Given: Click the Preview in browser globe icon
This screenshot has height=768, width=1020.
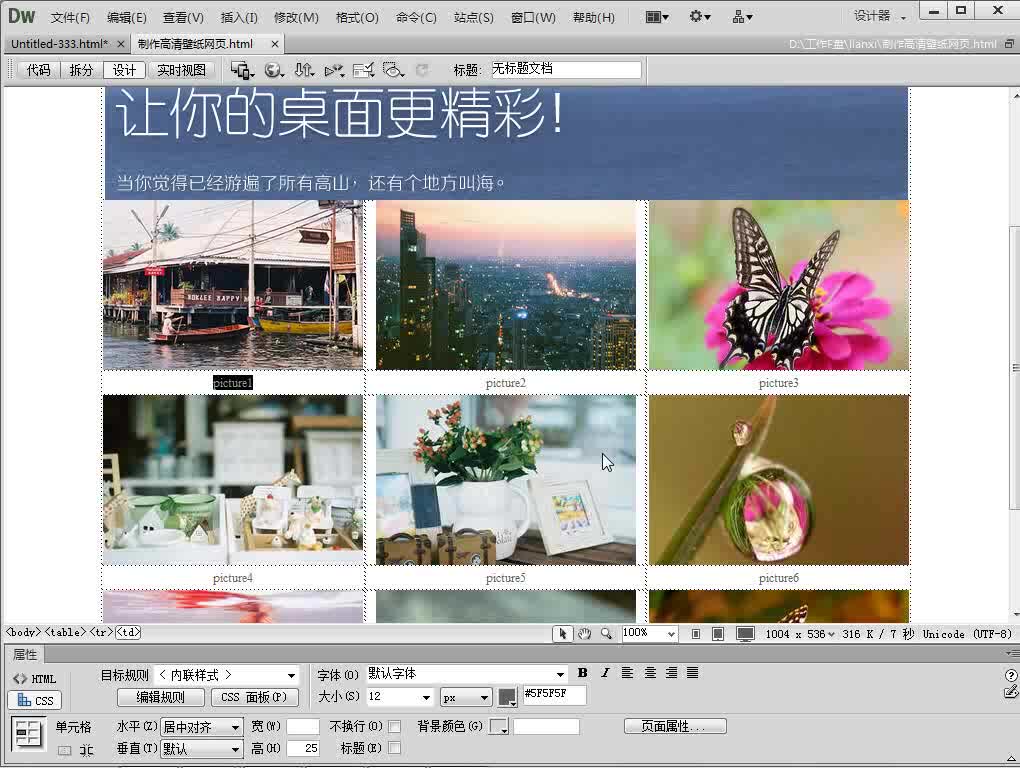Looking at the screenshot, I should (x=272, y=70).
